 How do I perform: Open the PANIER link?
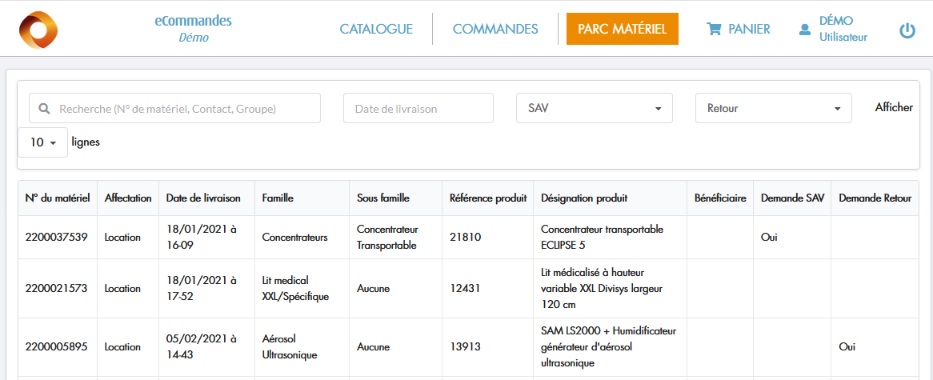pyautogui.click(x=738, y=29)
